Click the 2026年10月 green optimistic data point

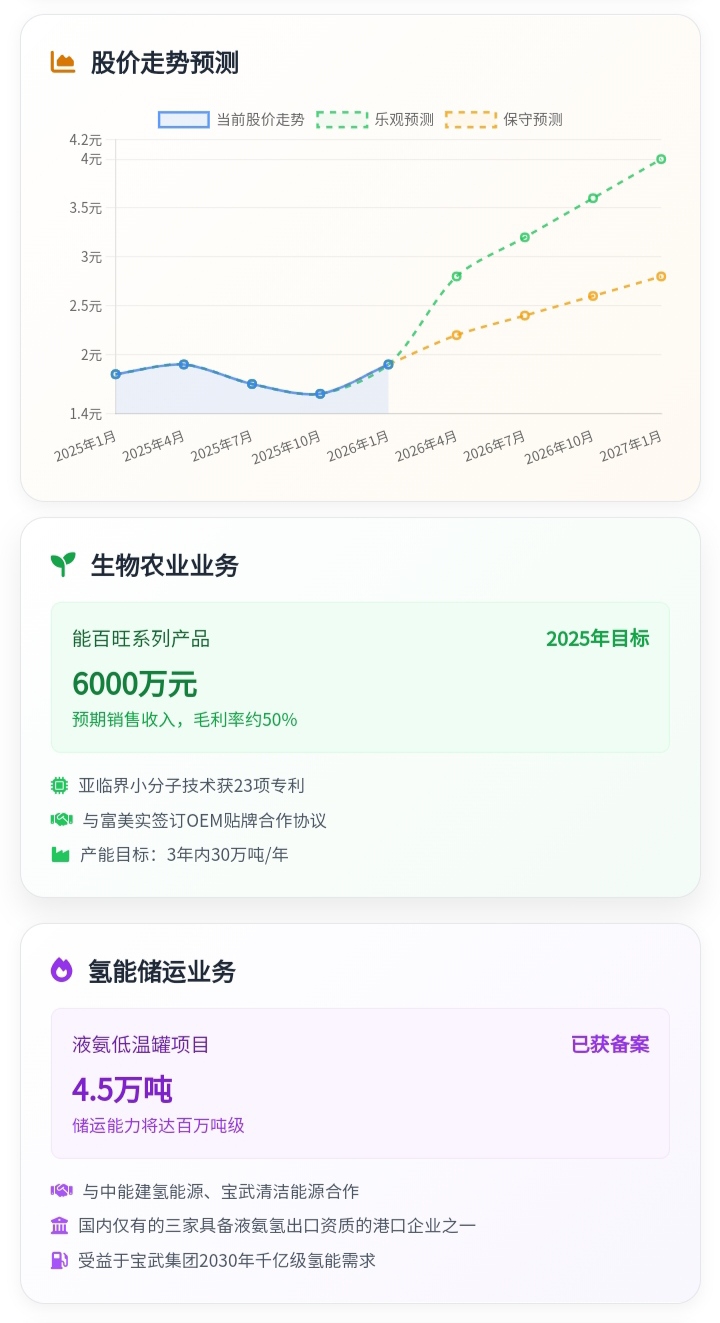[x=593, y=198]
